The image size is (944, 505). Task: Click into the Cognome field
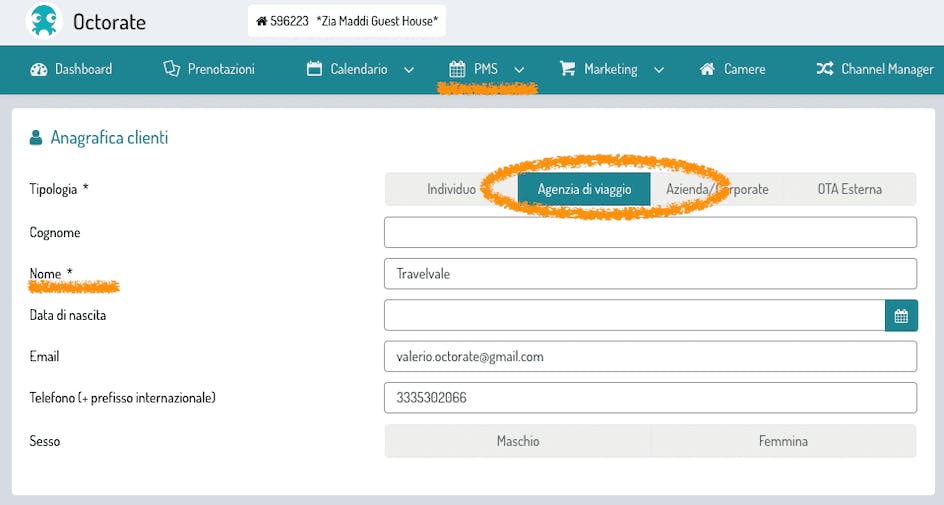click(x=650, y=232)
